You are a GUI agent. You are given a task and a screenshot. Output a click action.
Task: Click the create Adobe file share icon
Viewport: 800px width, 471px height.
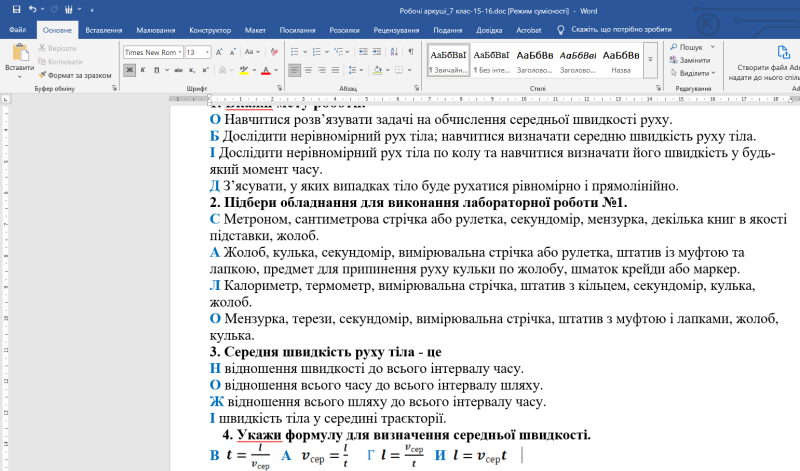click(x=783, y=52)
